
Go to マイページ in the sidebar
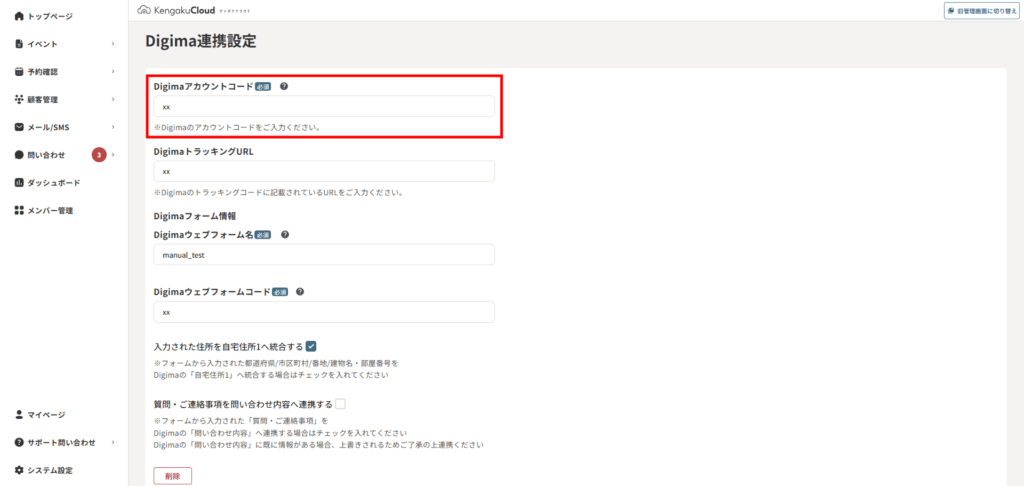point(46,415)
